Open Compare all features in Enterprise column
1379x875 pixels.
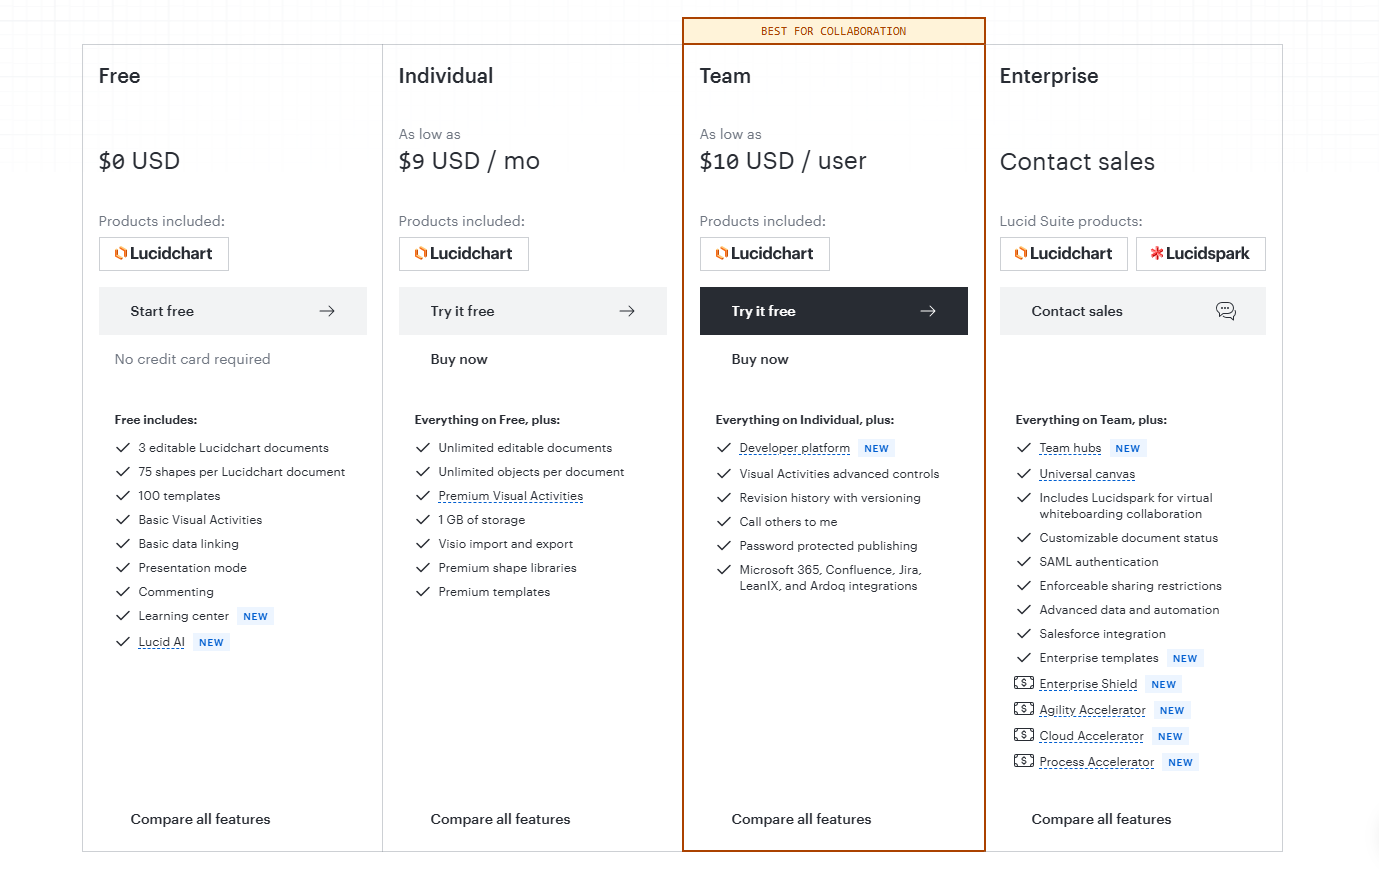pos(1102,819)
